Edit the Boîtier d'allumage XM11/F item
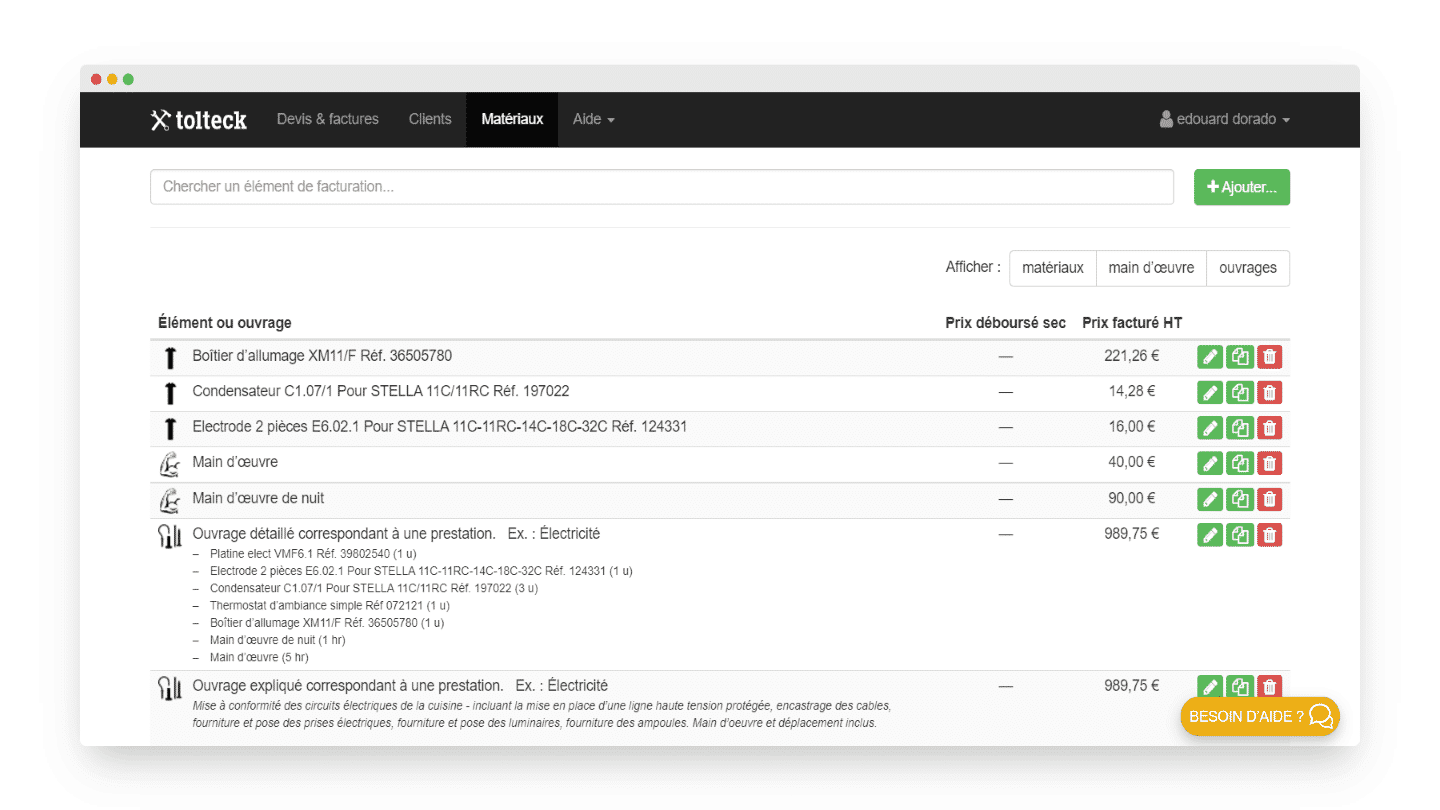The image size is (1440, 810). pyautogui.click(x=1210, y=356)
